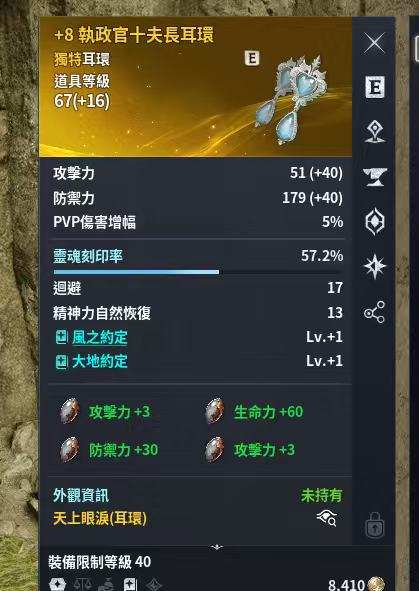Click the small E badge near earring image
This screenshot has width=419, height=591.
point(252,58)
